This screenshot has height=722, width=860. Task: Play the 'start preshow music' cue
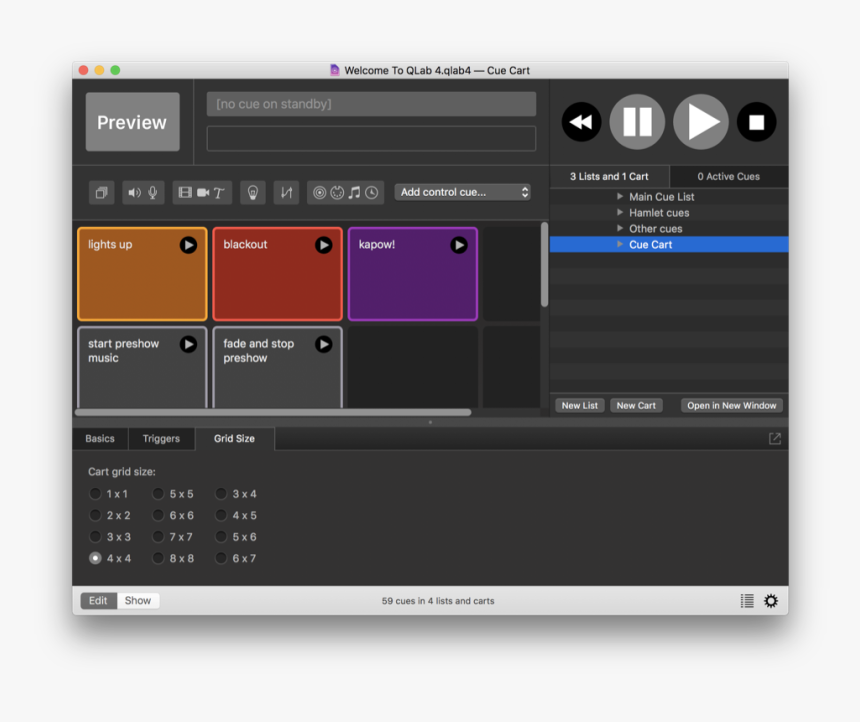click(x=188, y=344)
